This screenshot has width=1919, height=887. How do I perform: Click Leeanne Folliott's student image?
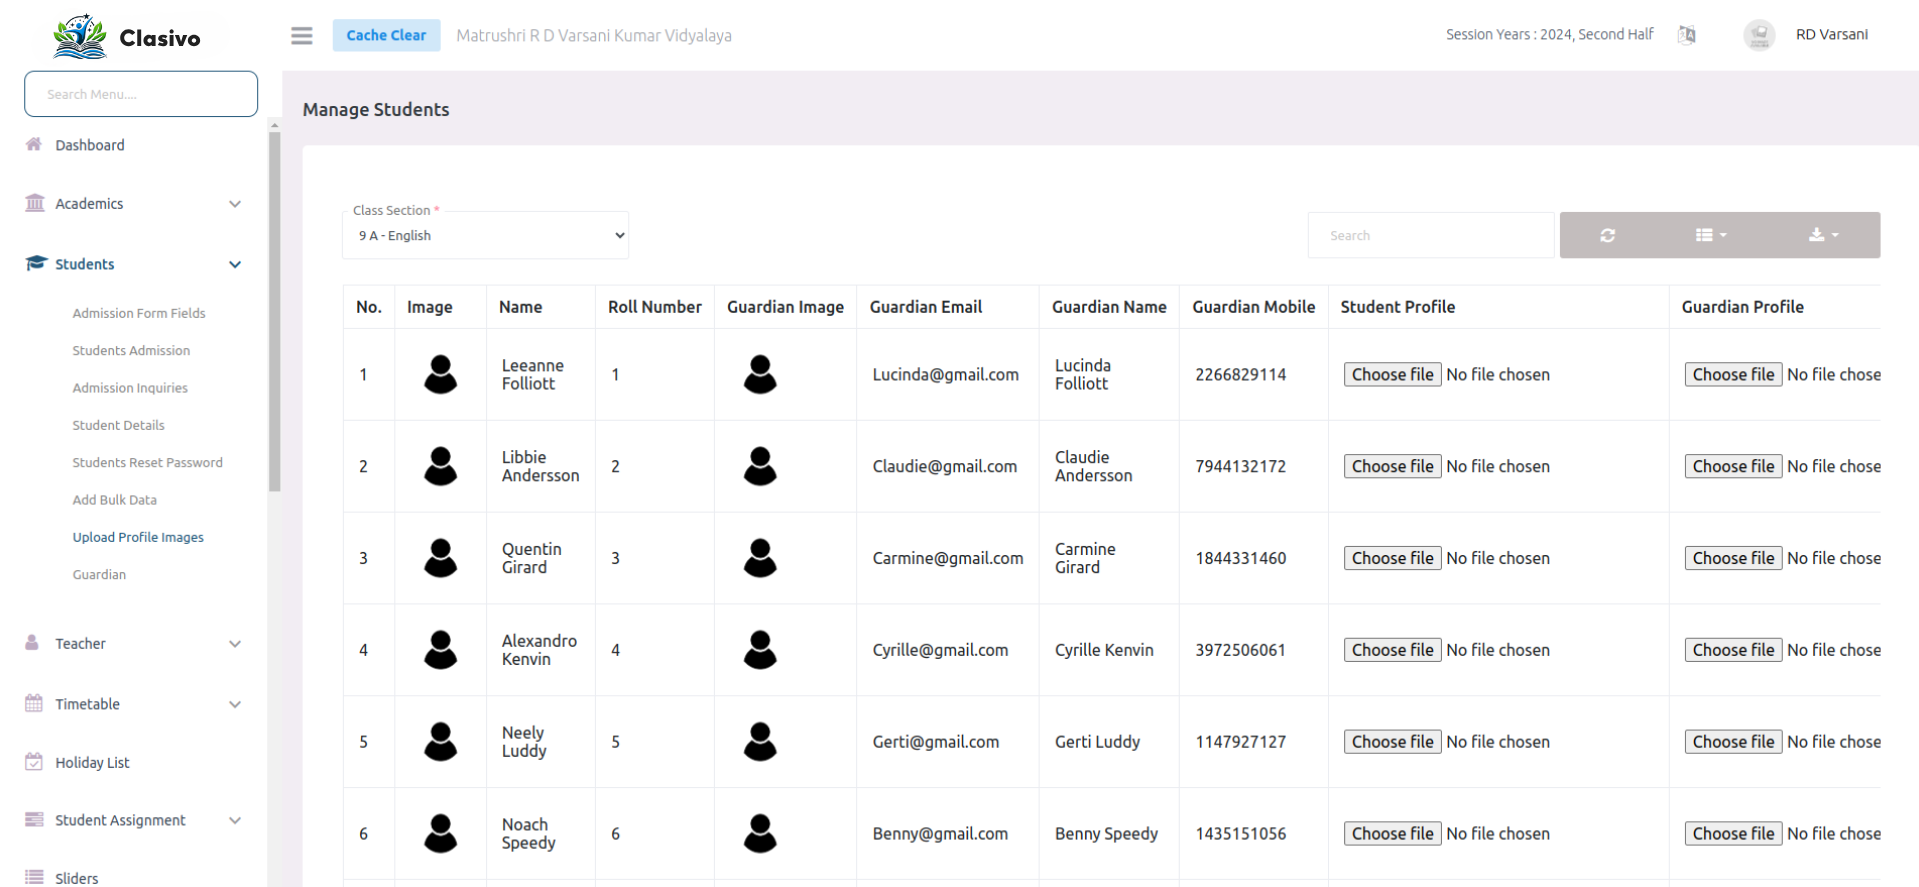coord(441,374)
